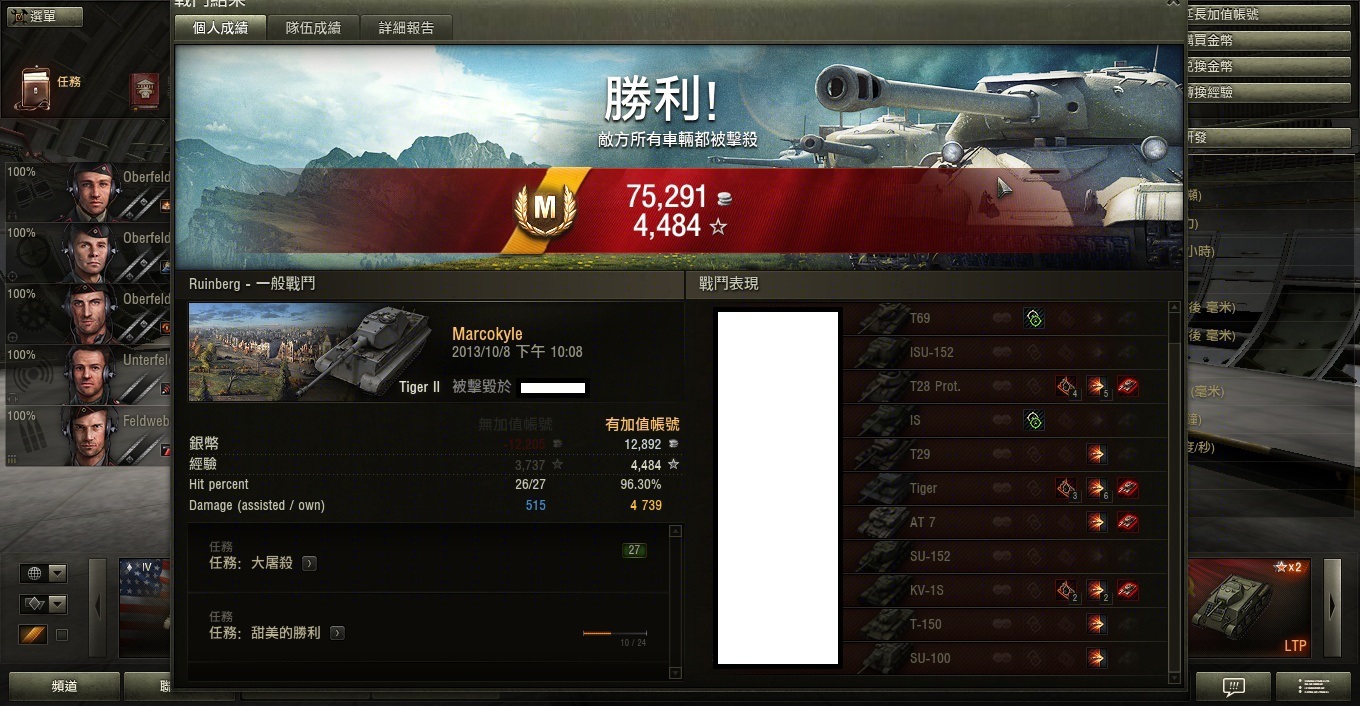Switch to the 隊伍成績 tab

(x=313, y=28)
